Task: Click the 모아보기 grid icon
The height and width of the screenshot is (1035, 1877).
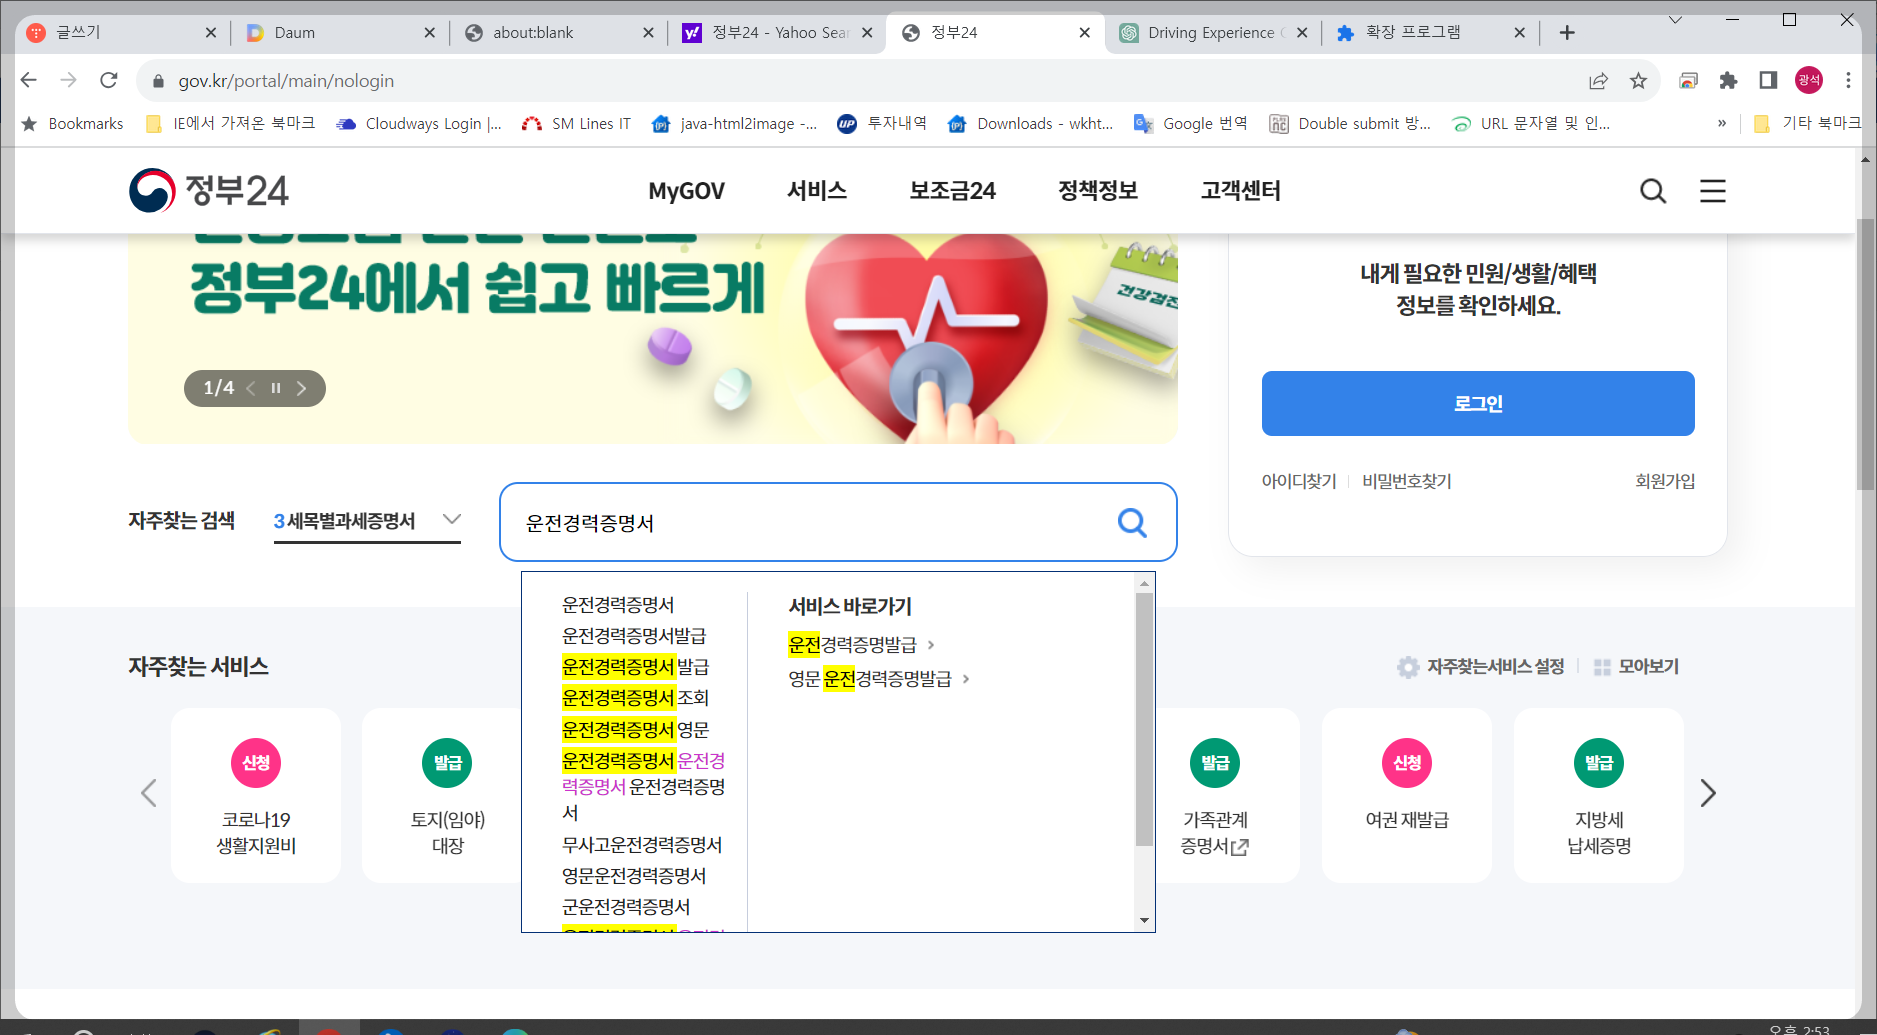Action: (x=1601, y=666)
